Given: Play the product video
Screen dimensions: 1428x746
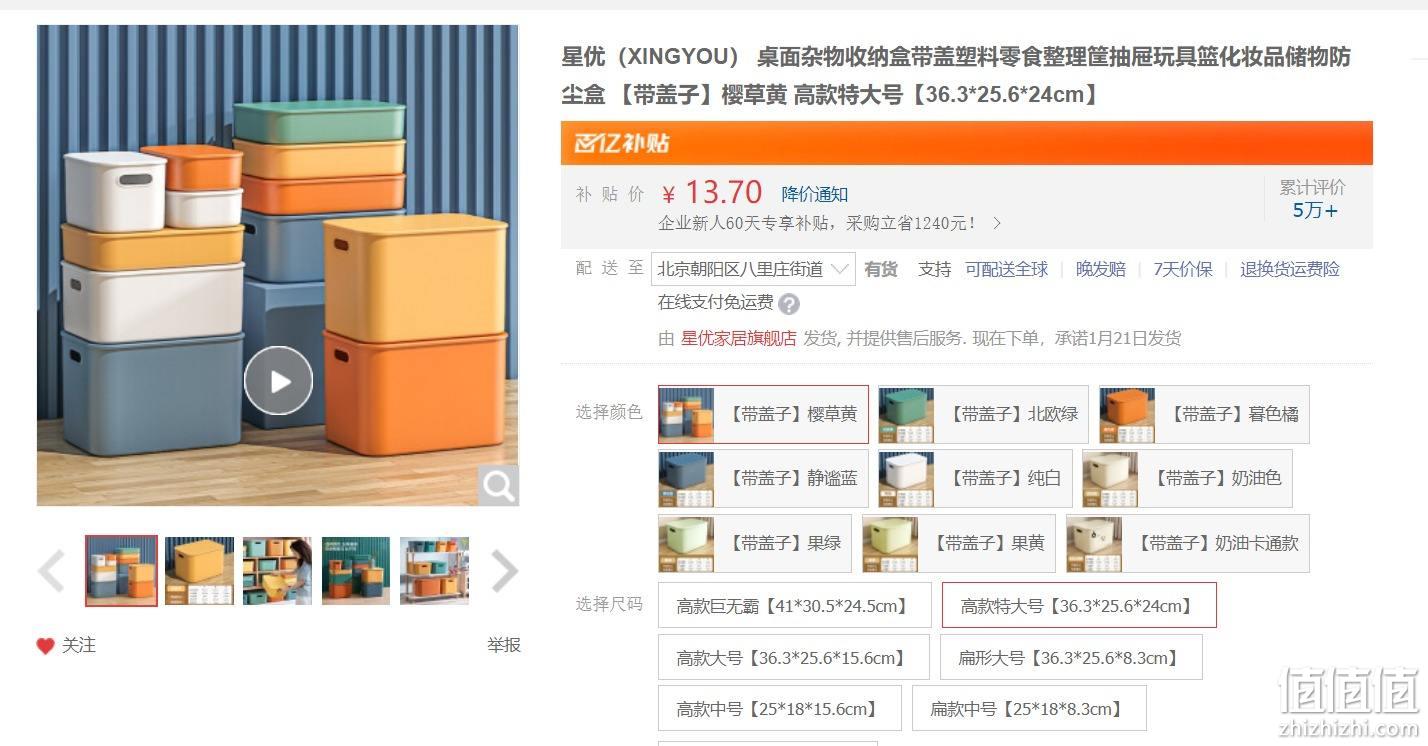Looking at the screenshot, I should coord(278,380).
